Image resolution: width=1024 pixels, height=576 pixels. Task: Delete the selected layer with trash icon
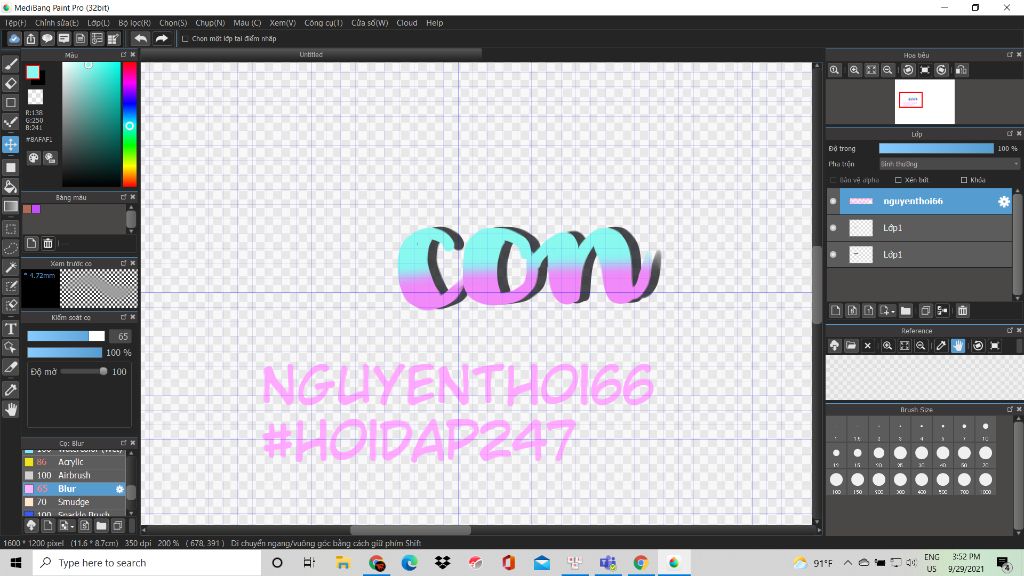[963, 311]
